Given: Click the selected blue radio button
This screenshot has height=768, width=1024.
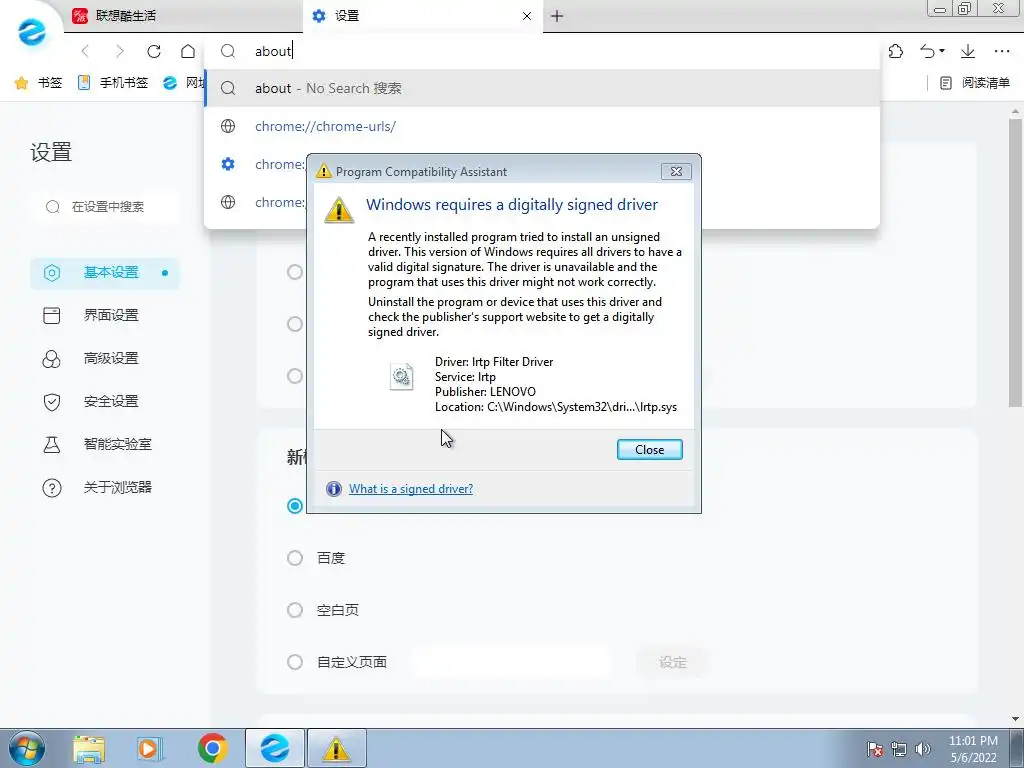Looking at the screenshot, I should tap(295, 505).
